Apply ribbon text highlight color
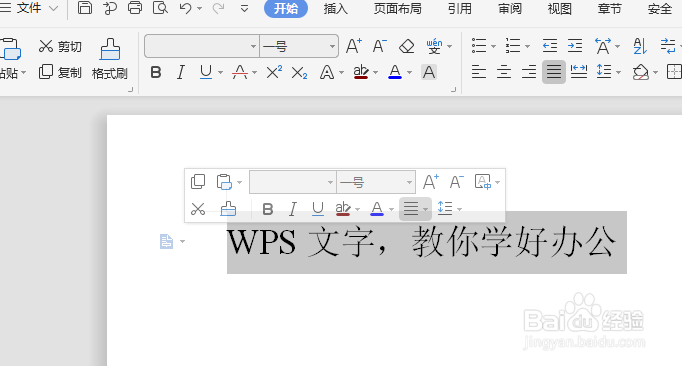 (x=361, y=72)
